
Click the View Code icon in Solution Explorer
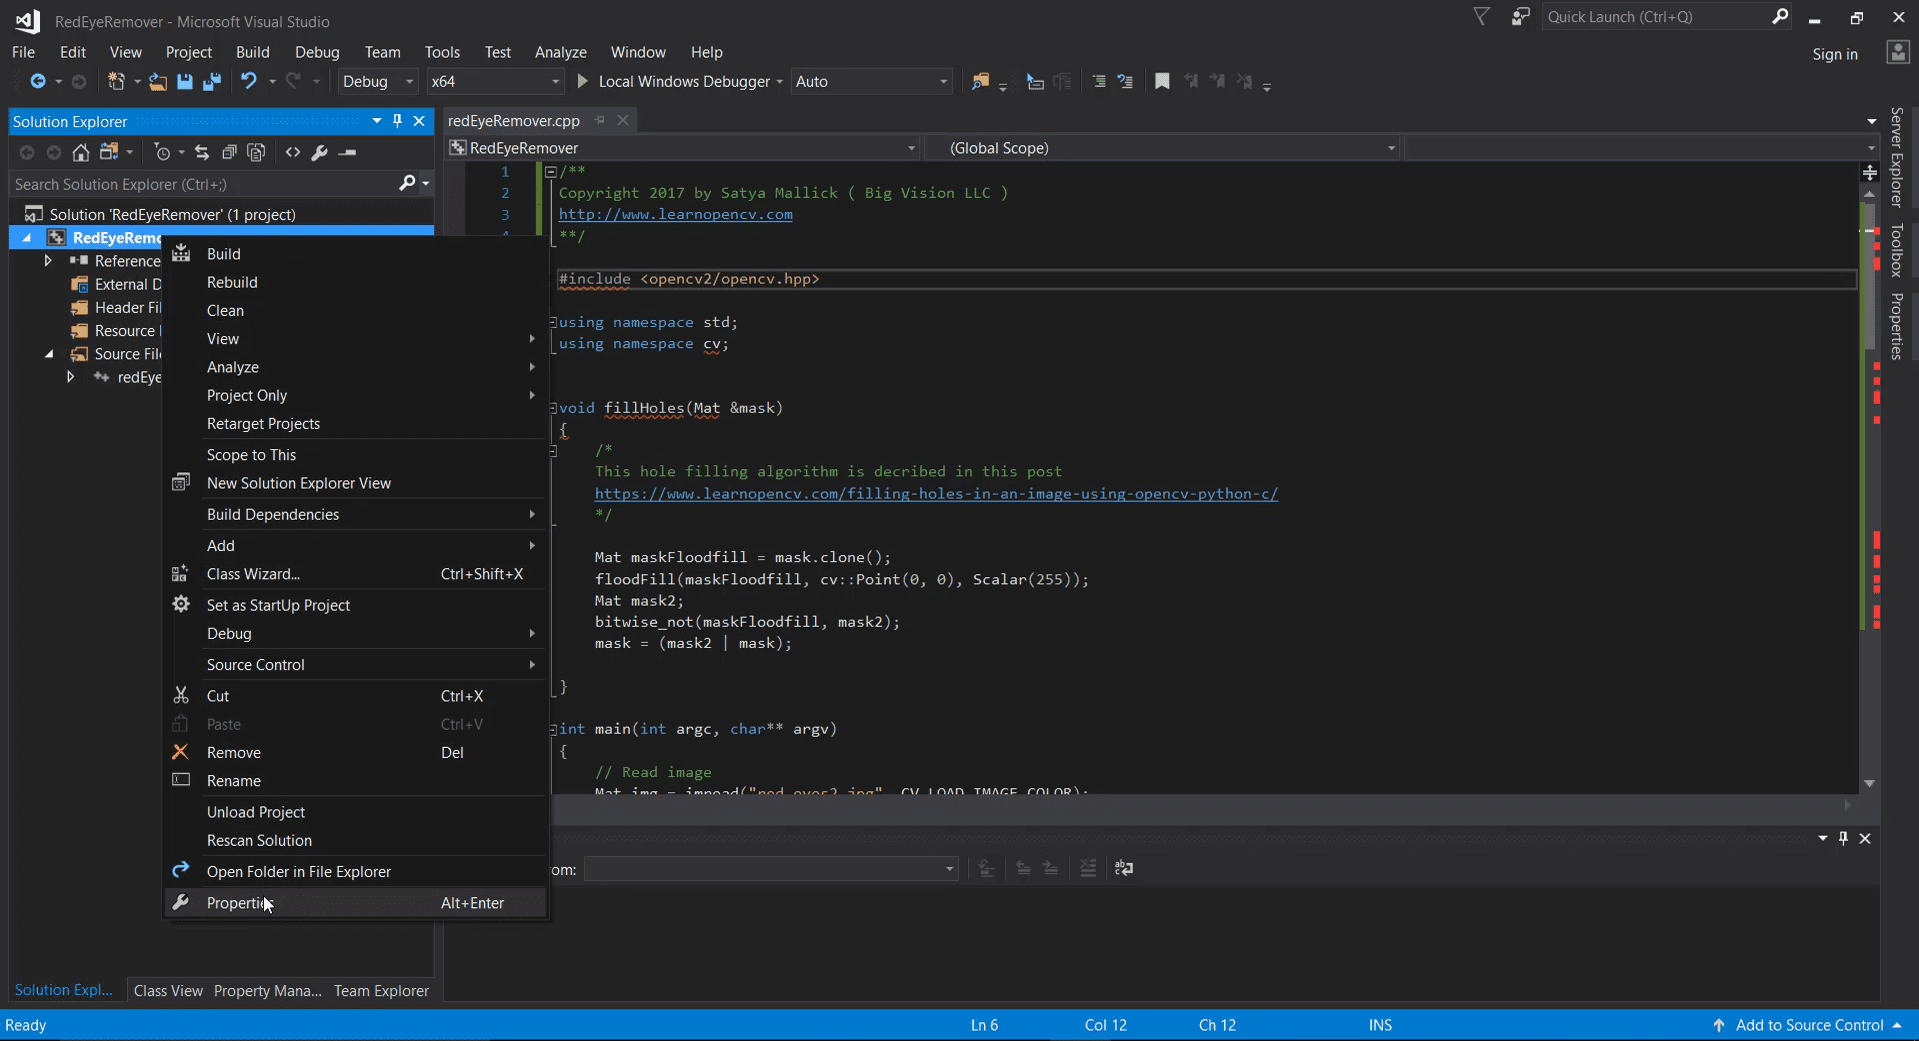click(x=293, y=152)
